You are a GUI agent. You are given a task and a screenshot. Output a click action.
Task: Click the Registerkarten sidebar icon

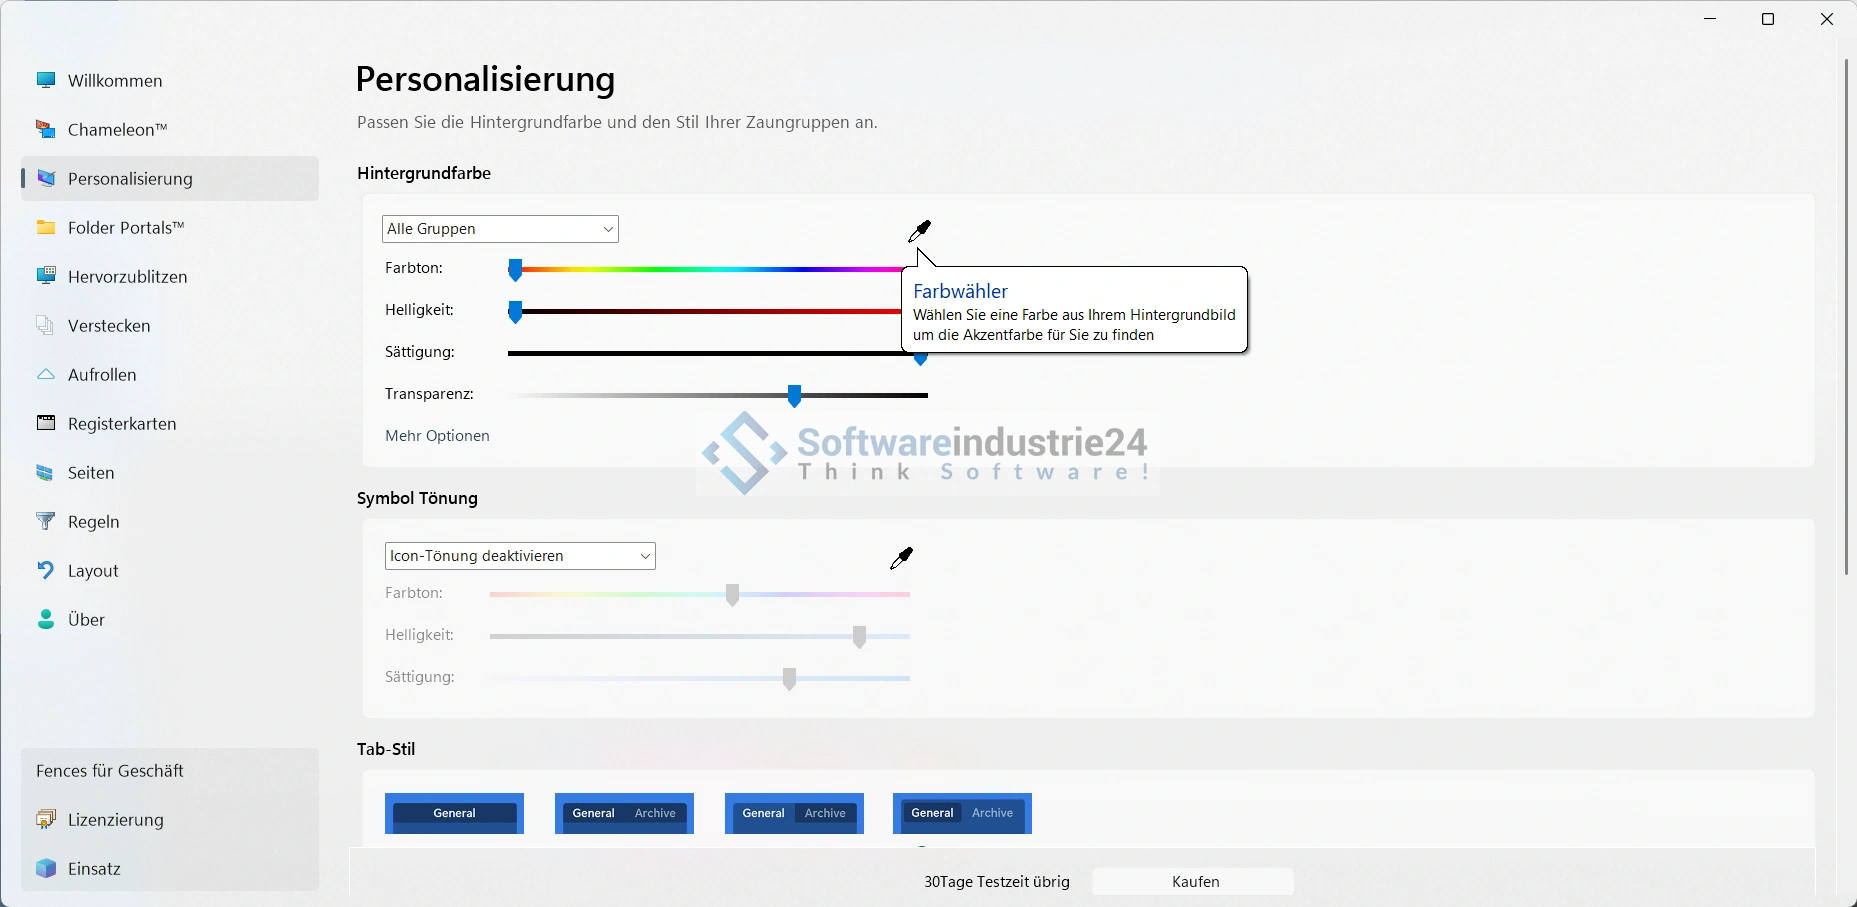click(46, 424)
